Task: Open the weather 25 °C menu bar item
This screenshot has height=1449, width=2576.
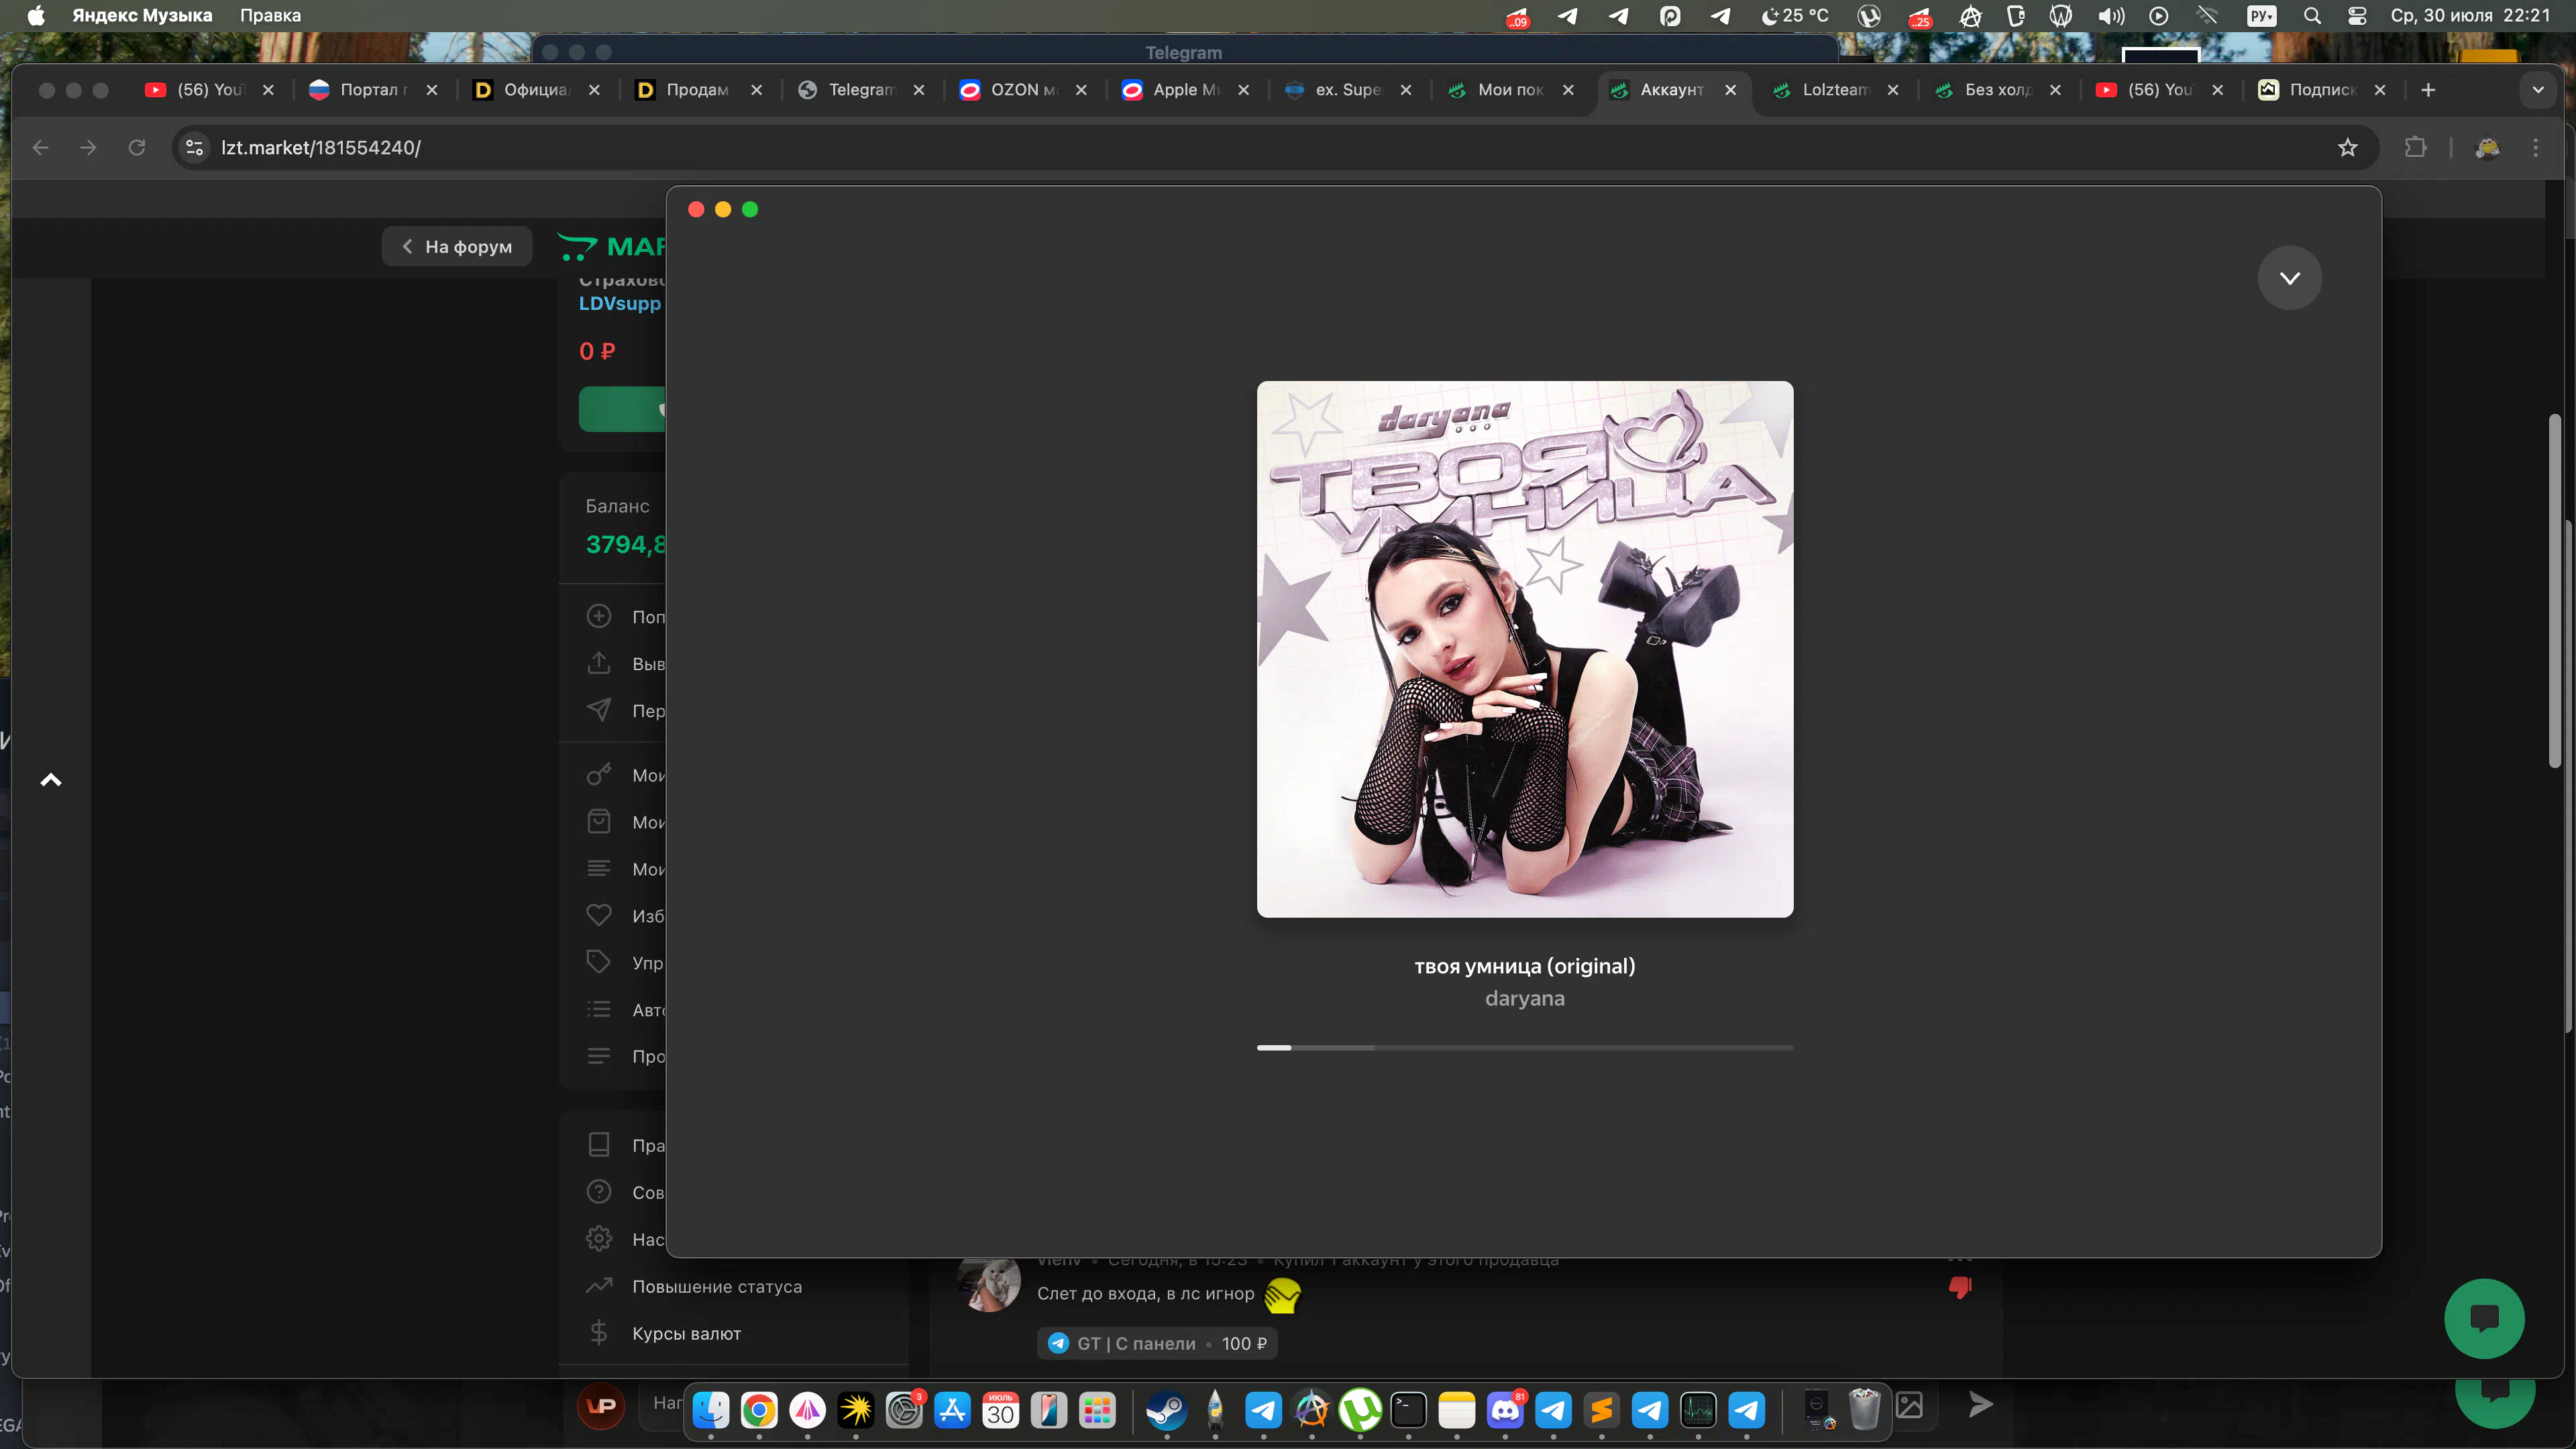Action: pos(1795,15)
